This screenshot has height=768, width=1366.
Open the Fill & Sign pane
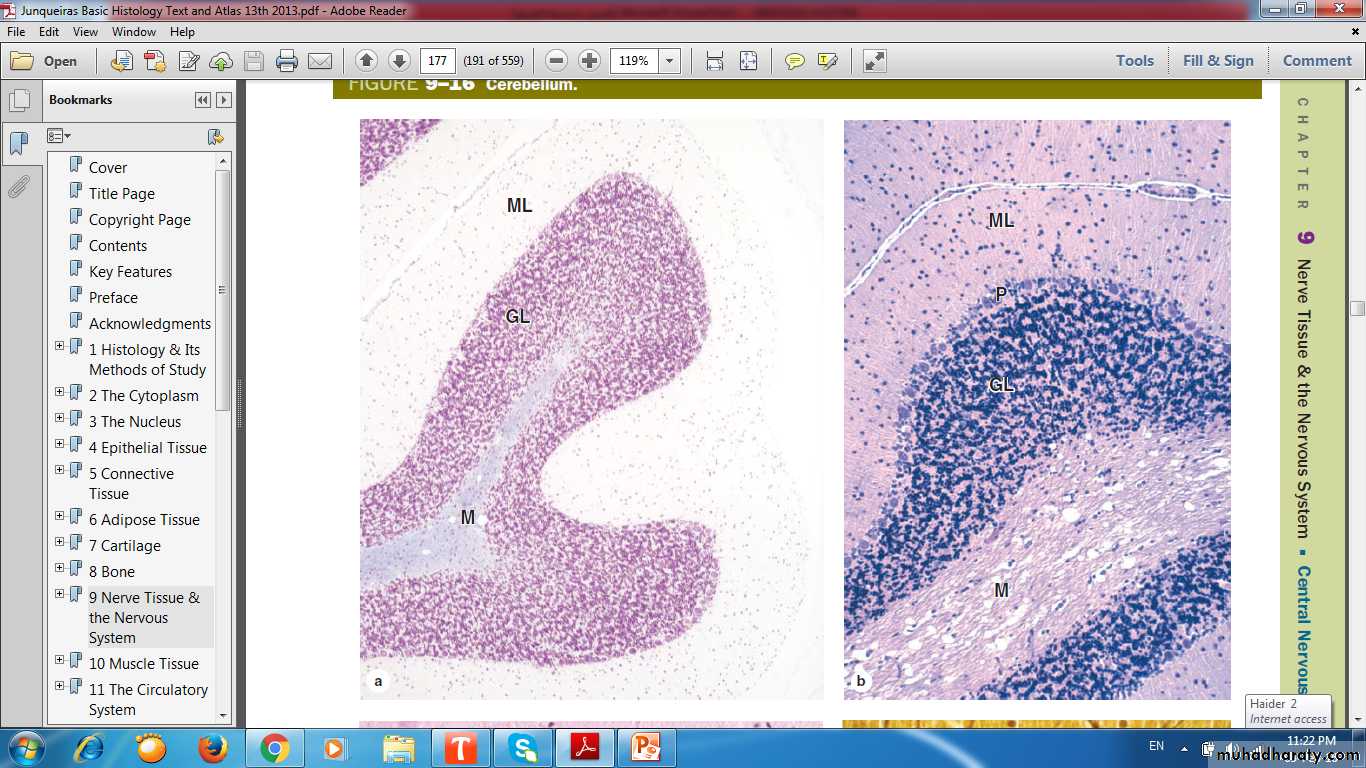point(1217,61)
